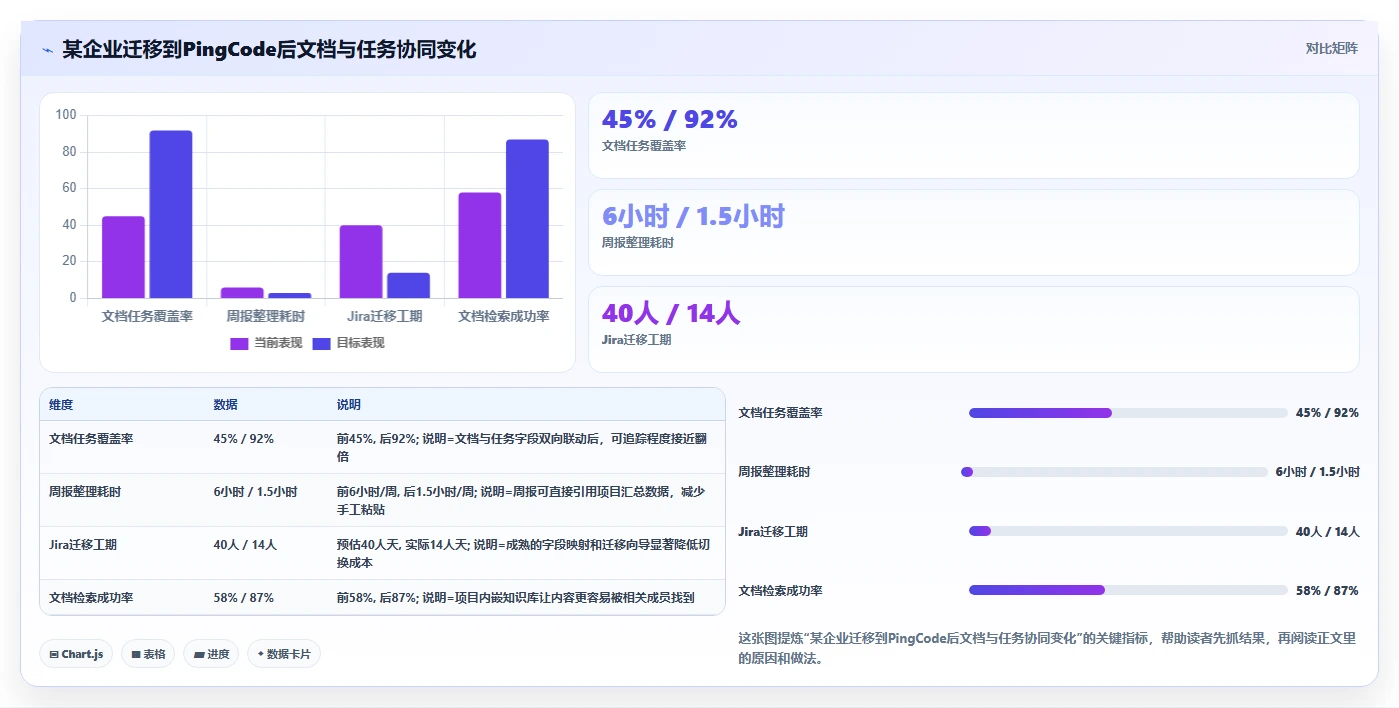Viewport: 1399px width, 708px height.
Task: Click the blue 文档任务覆盖率 bar in chart
Action: 171,214
